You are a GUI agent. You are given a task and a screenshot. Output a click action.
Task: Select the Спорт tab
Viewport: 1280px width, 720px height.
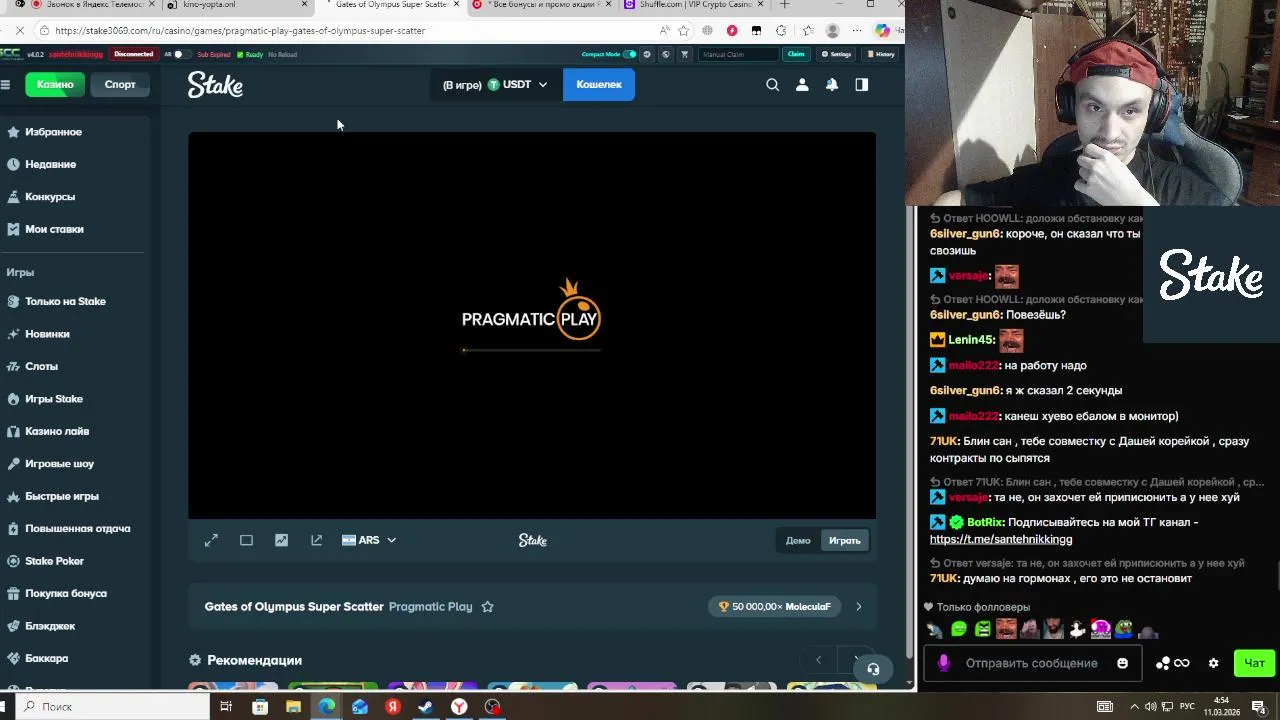pos(120,85)
